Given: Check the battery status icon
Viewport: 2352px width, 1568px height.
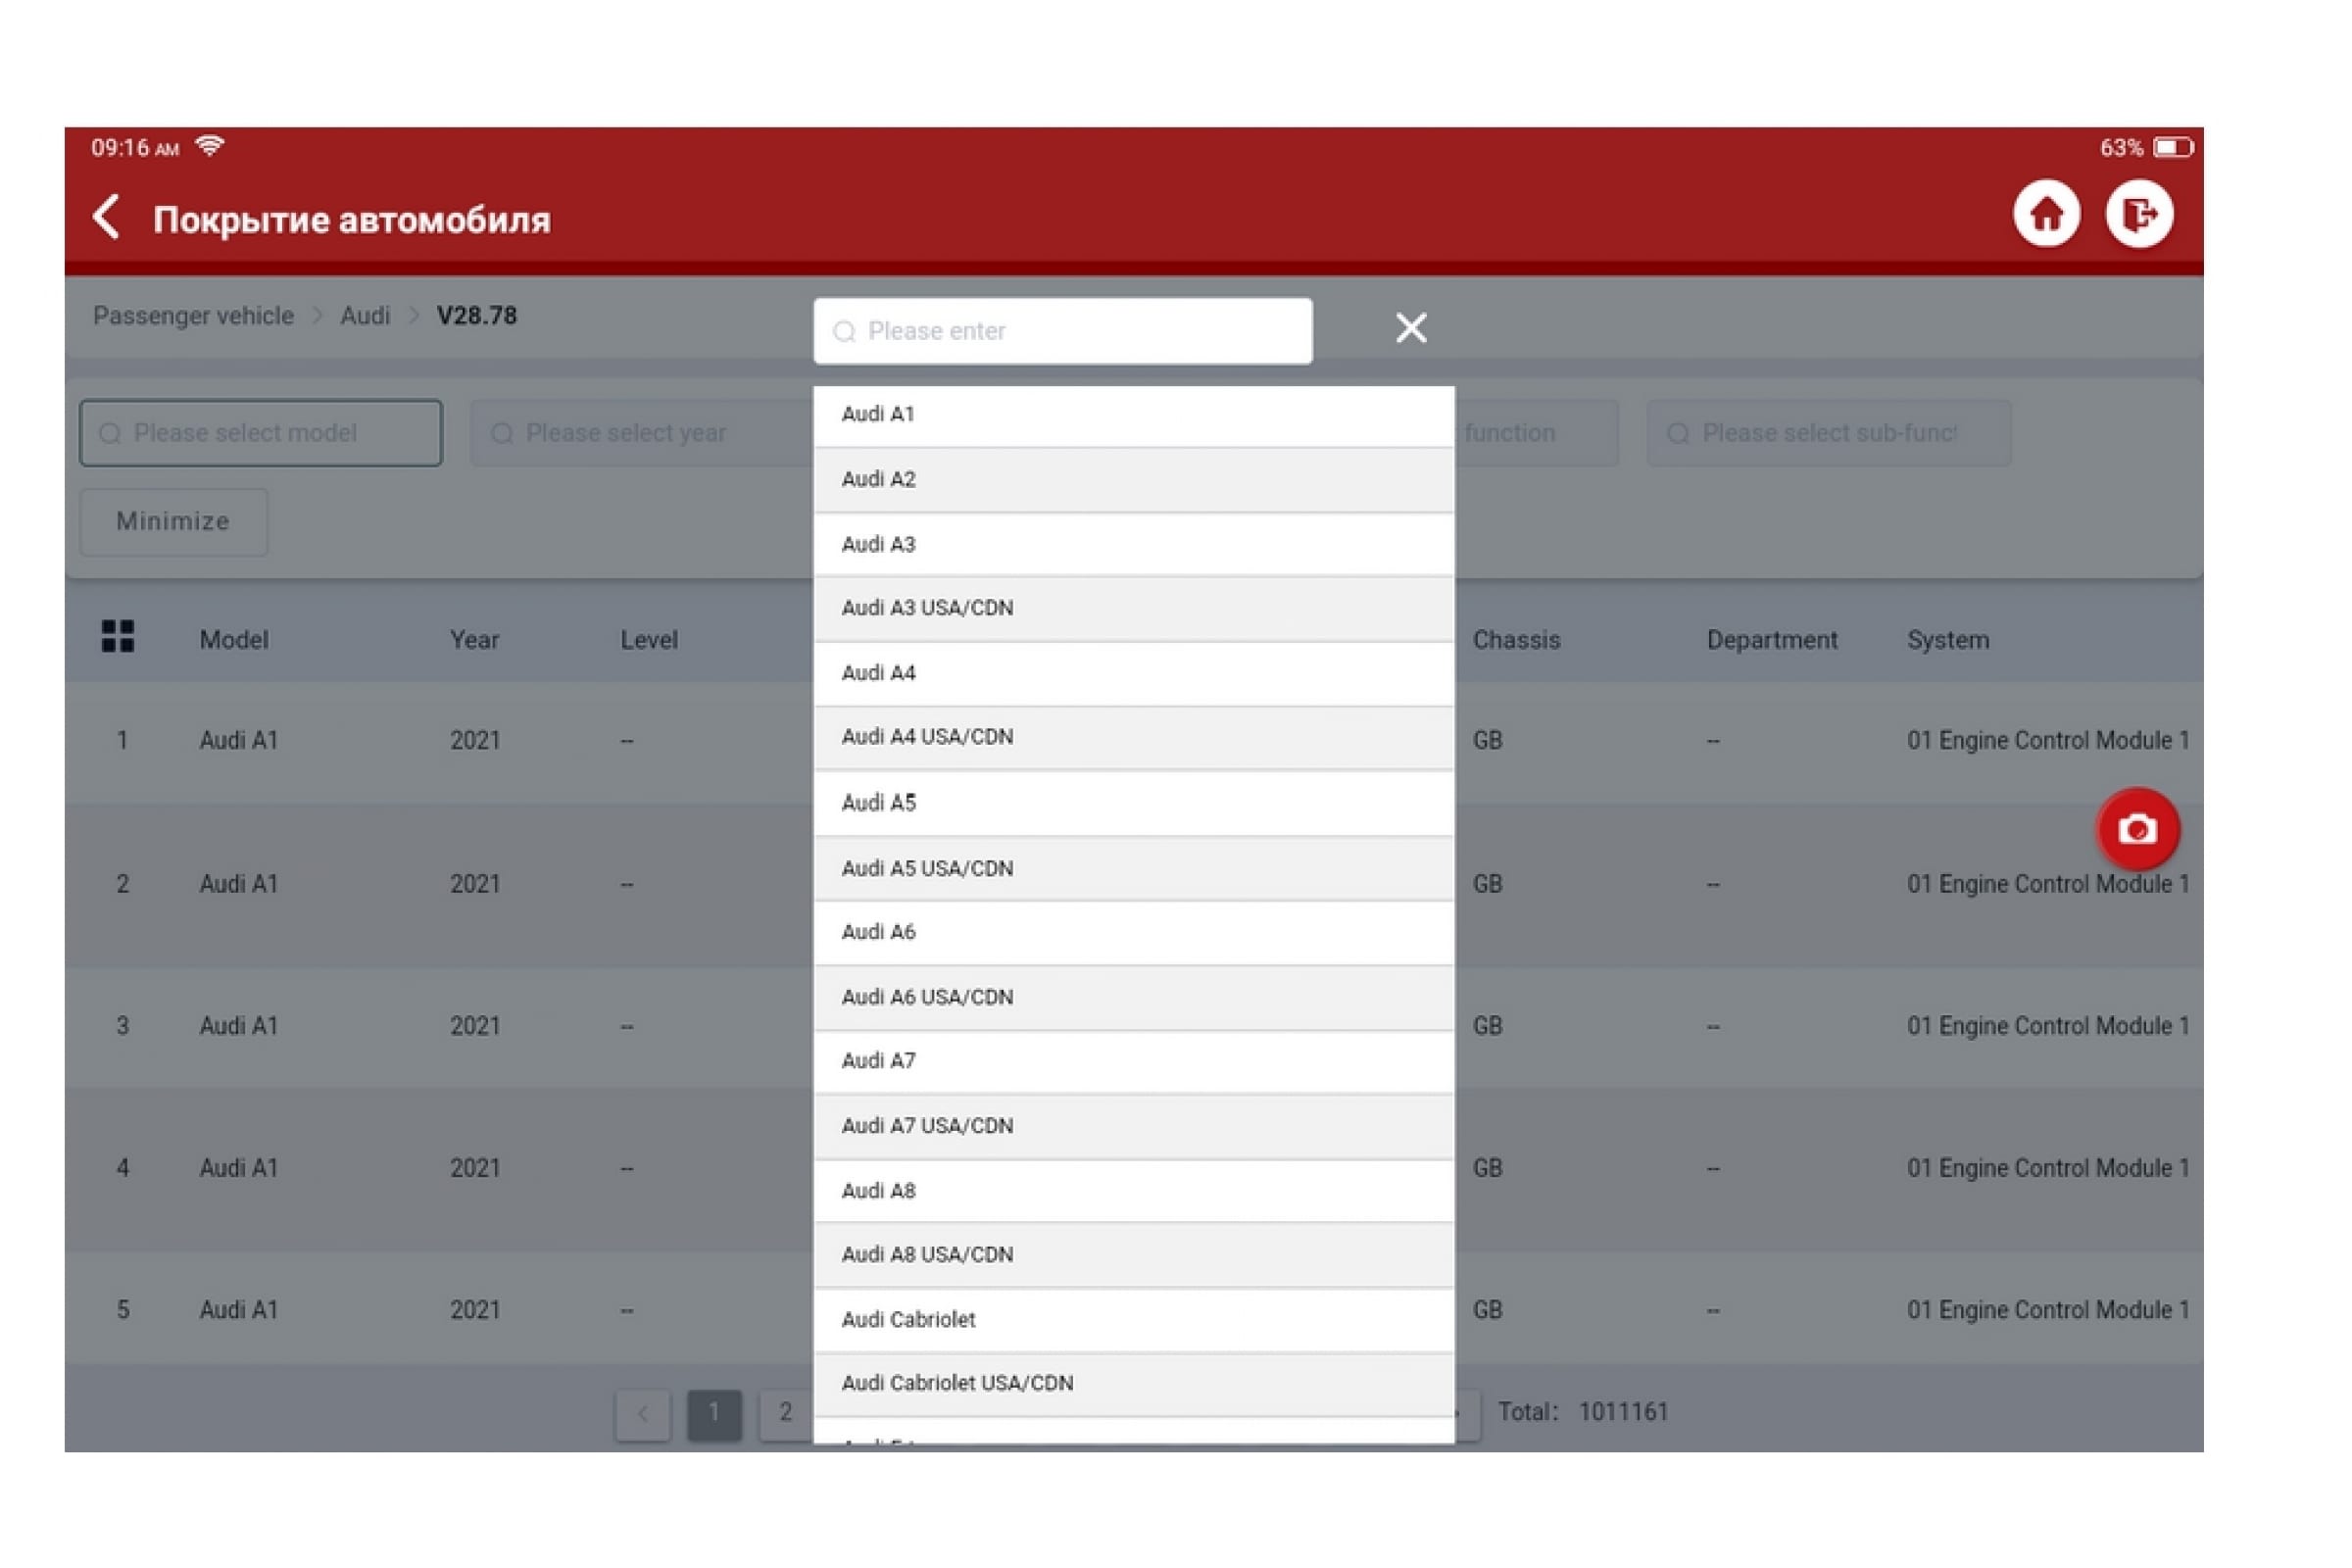Looking at the screenshot, I should [2173, 148].
